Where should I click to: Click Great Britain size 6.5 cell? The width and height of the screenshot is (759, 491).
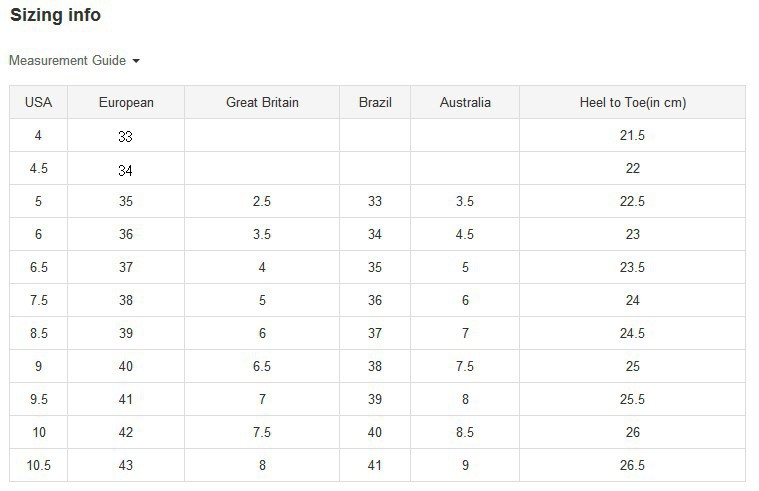coord(262,367)
